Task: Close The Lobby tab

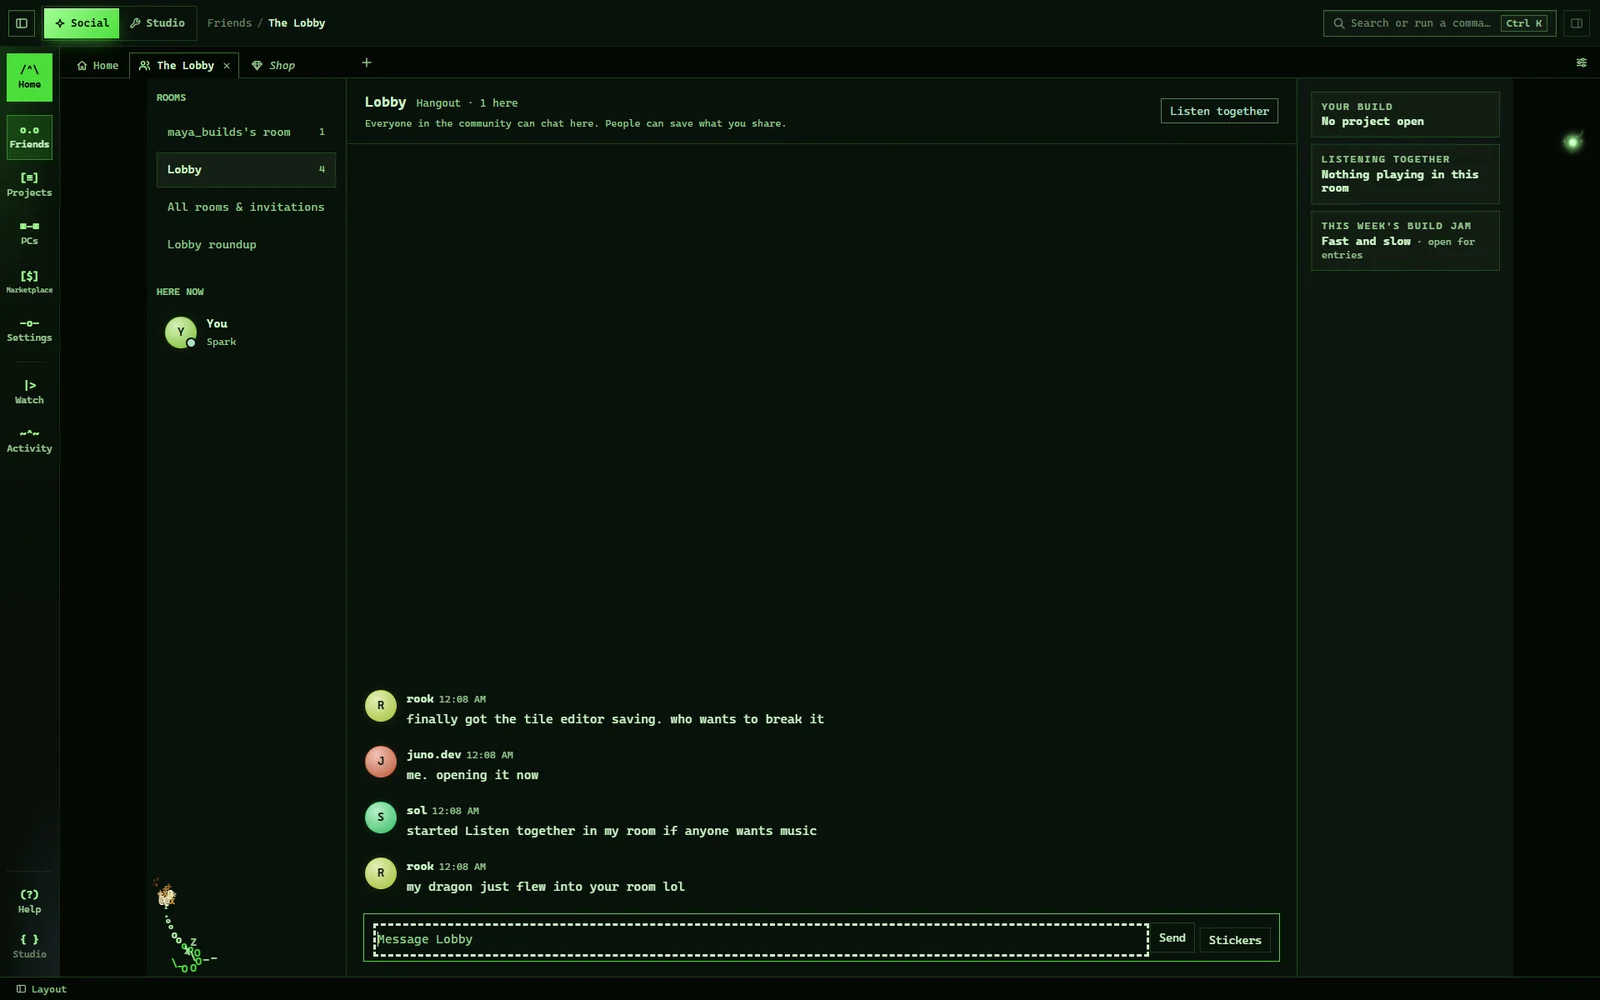Action: 227,66
